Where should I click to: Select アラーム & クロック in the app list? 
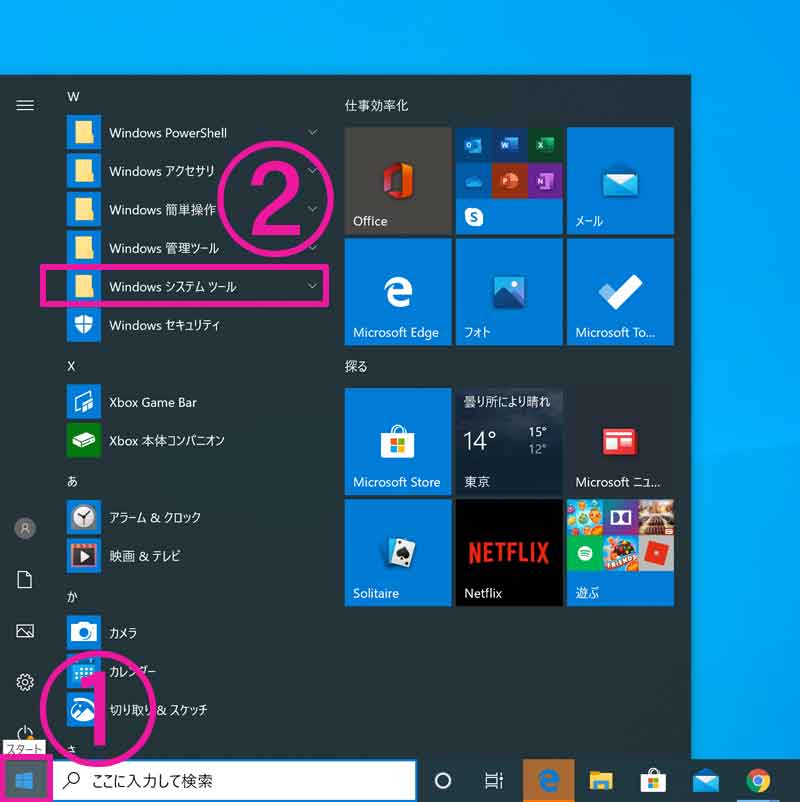[154, 517]
